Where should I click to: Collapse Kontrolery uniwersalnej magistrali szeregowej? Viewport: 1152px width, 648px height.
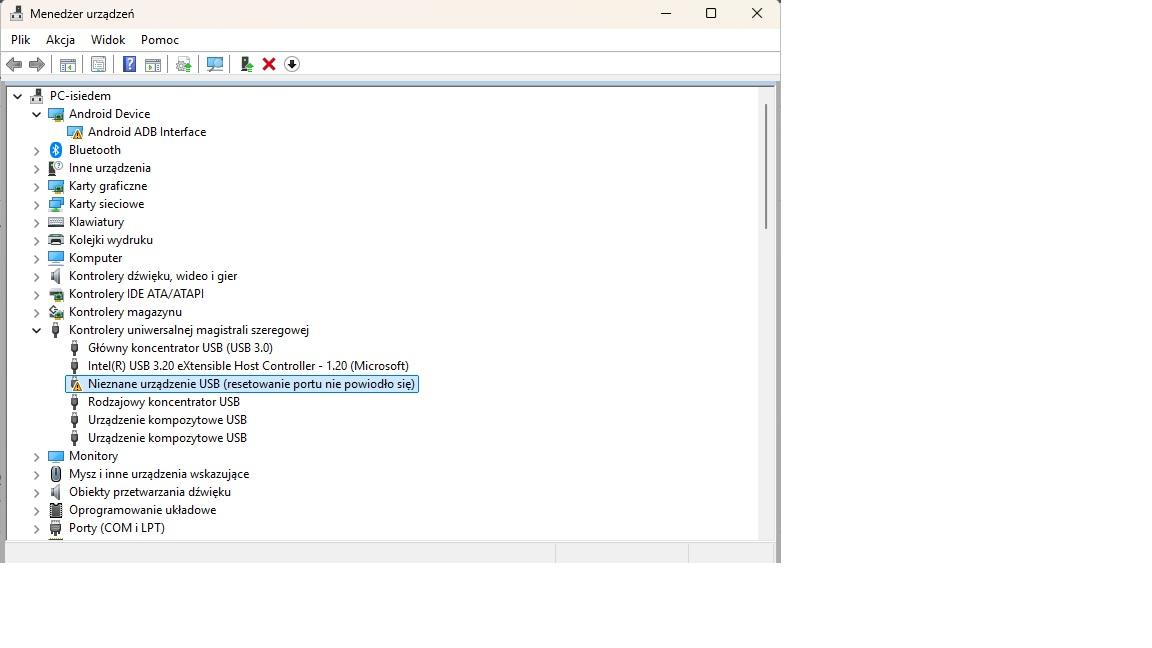(x=37, y=330)
